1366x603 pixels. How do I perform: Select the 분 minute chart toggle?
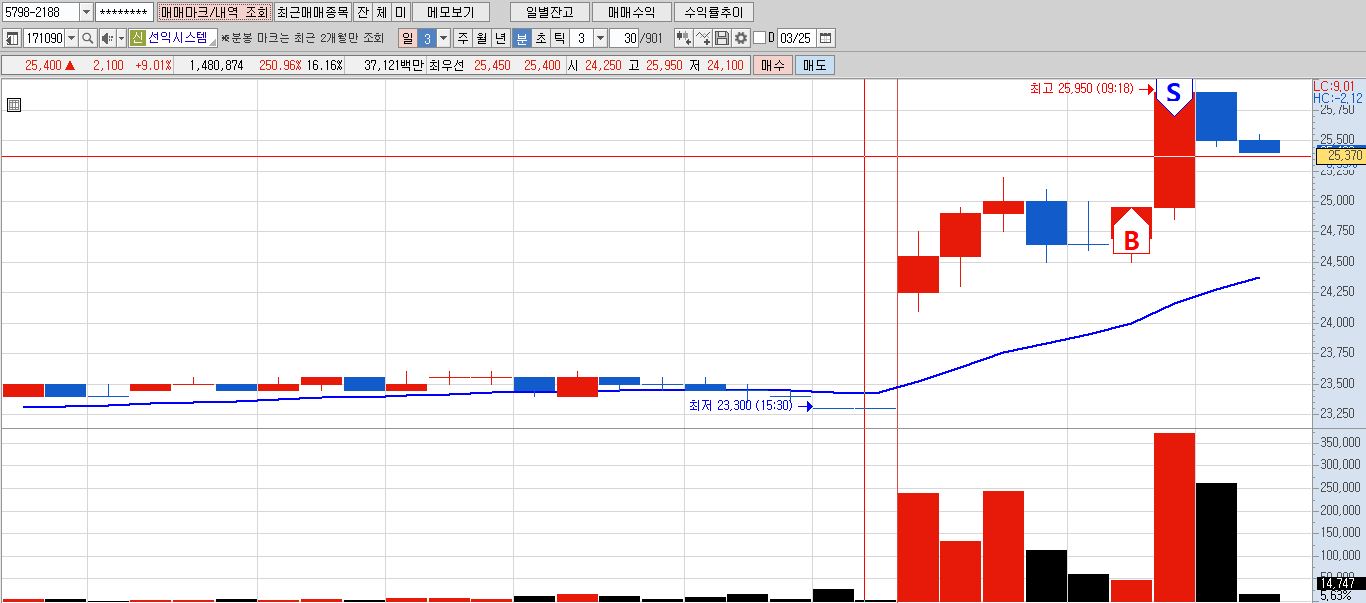(521, 38)
